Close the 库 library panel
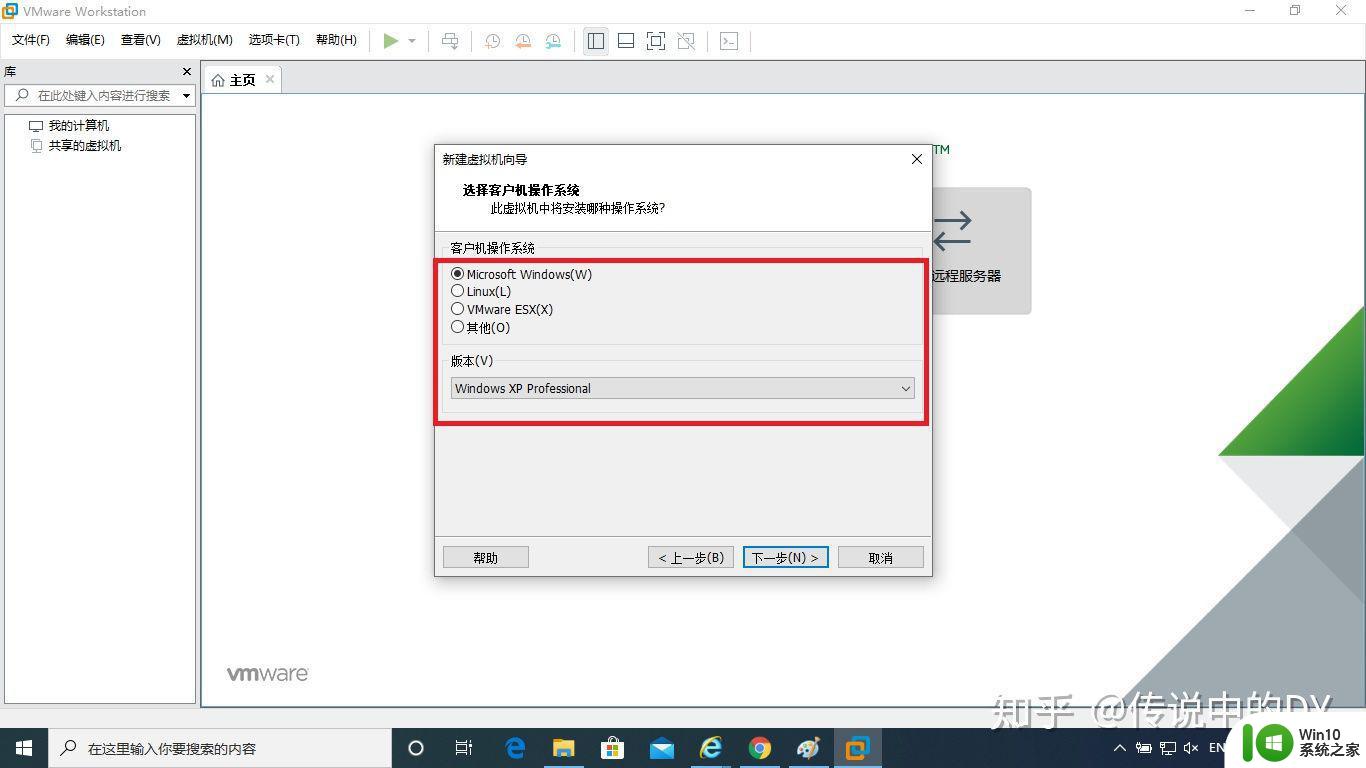Viewport: 1366px width, 768px height. [186, 72]
